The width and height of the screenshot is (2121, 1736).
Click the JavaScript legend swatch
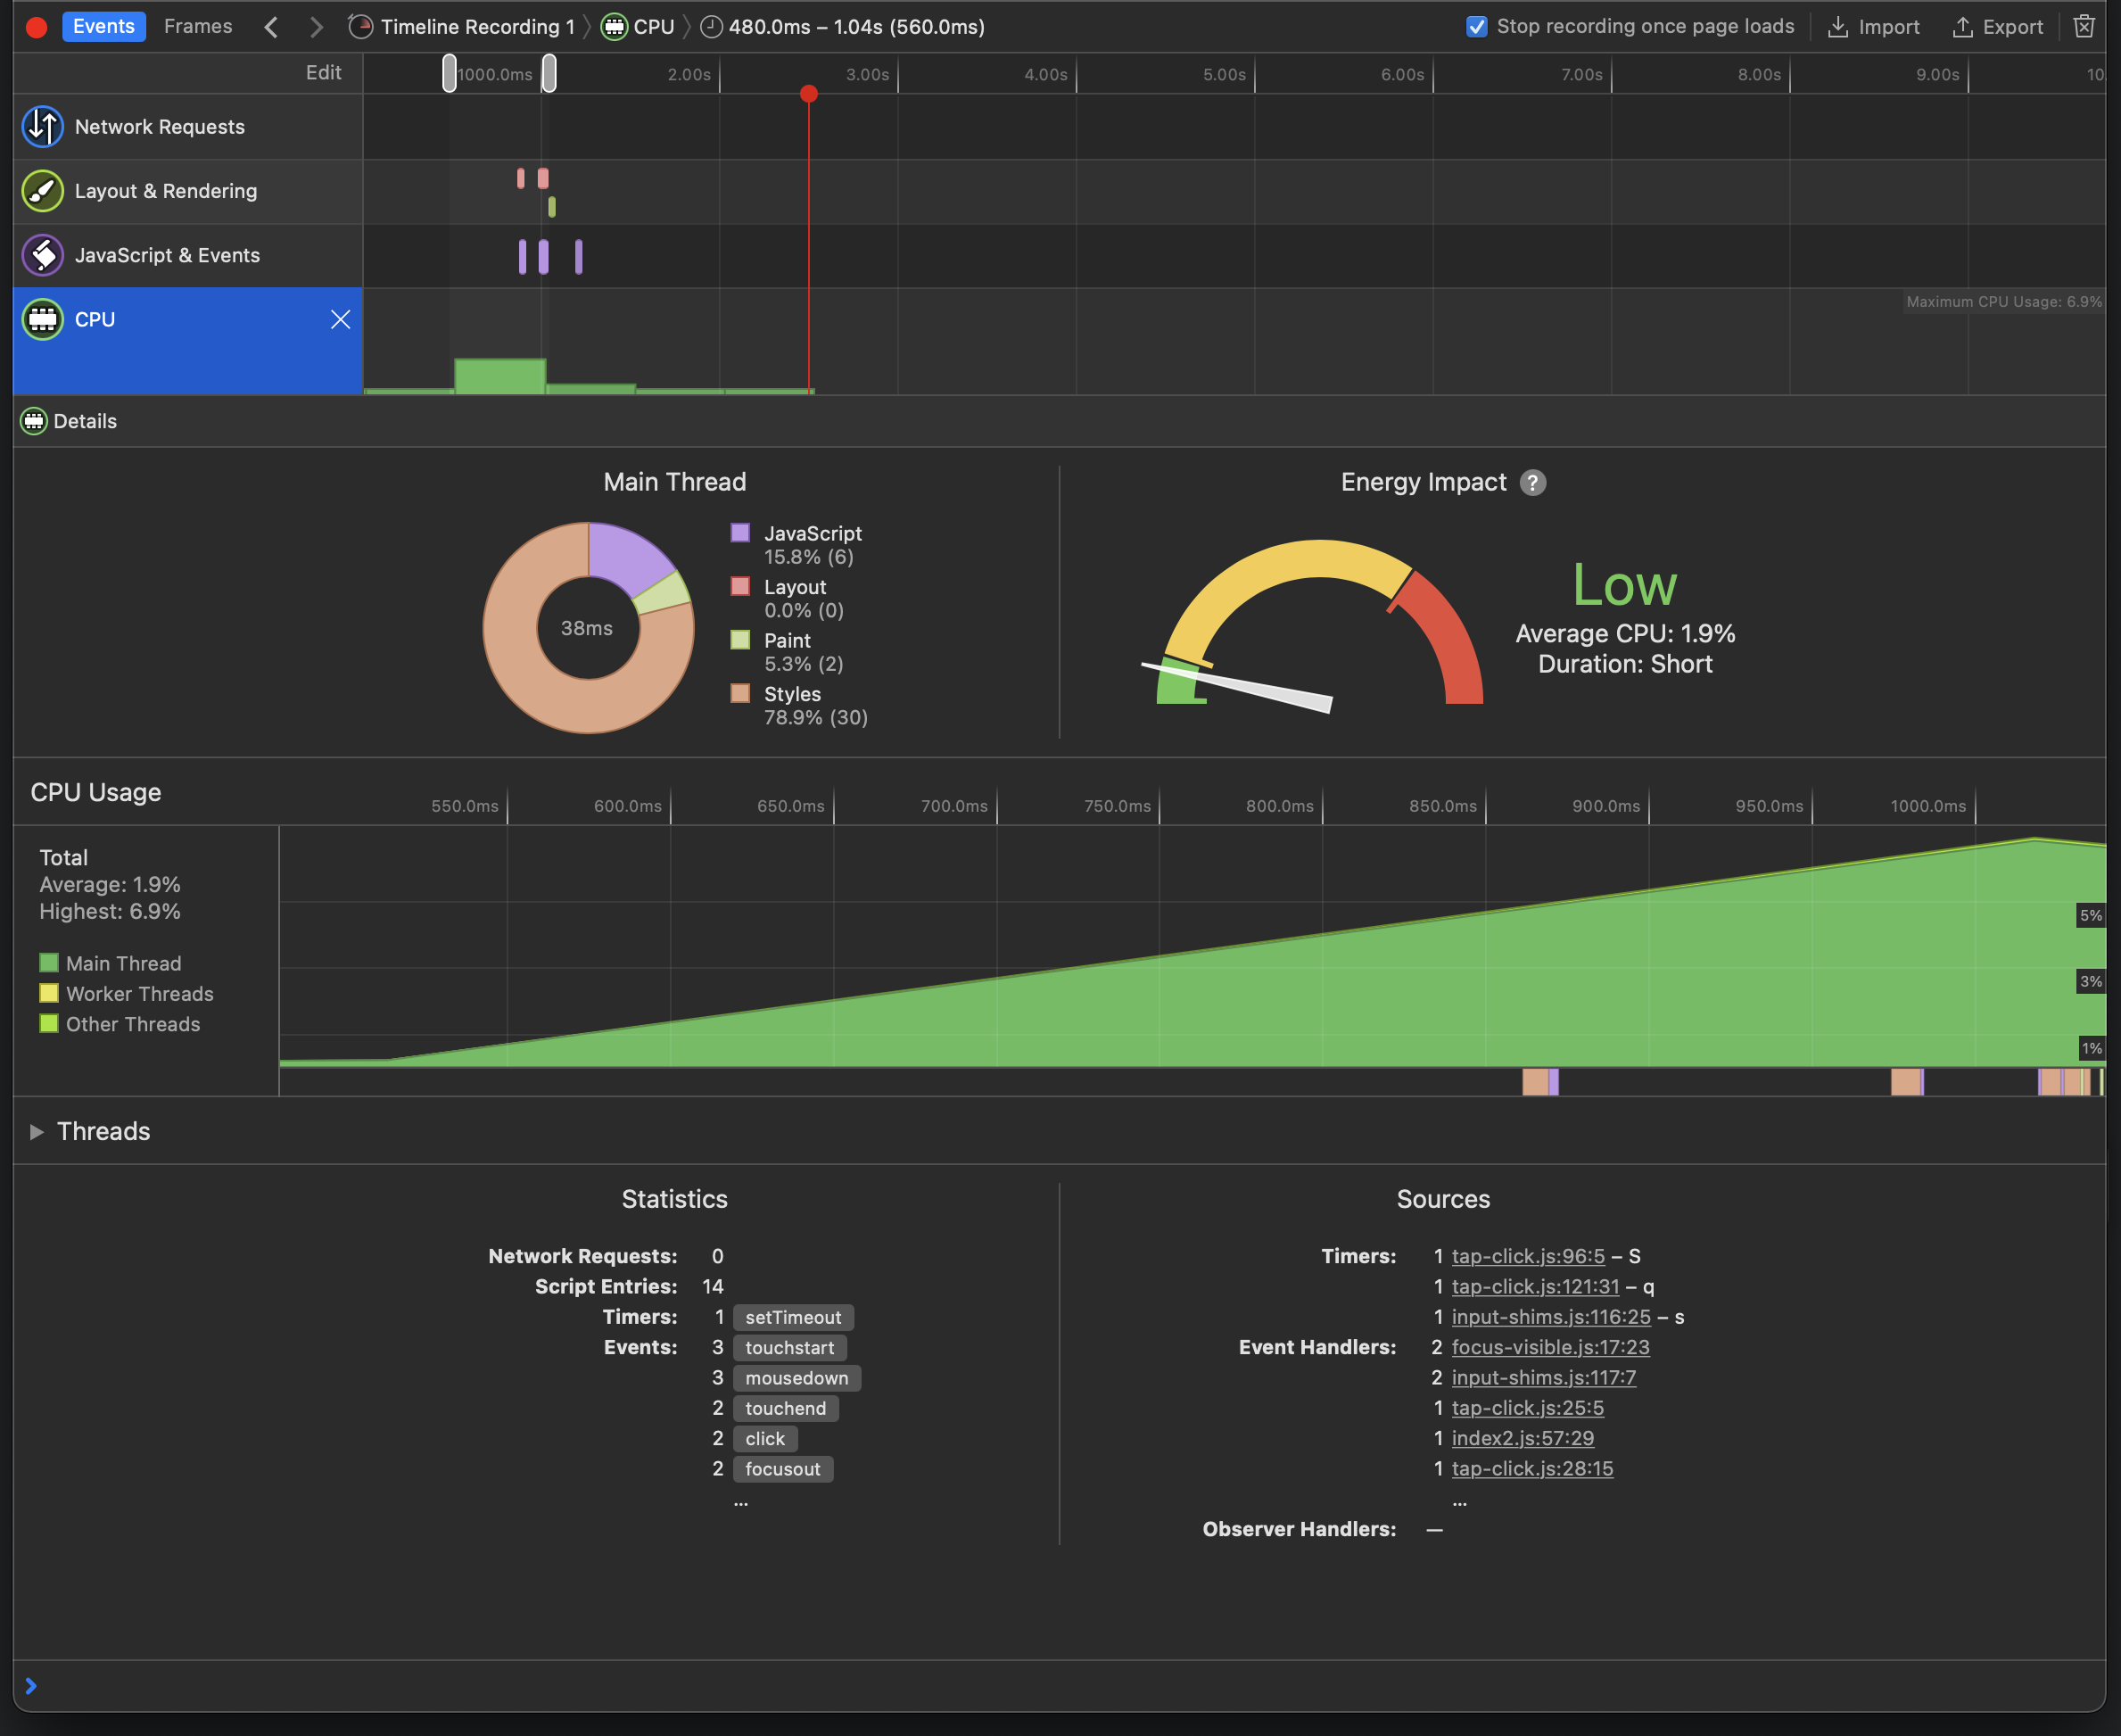(x=740, y=533)
